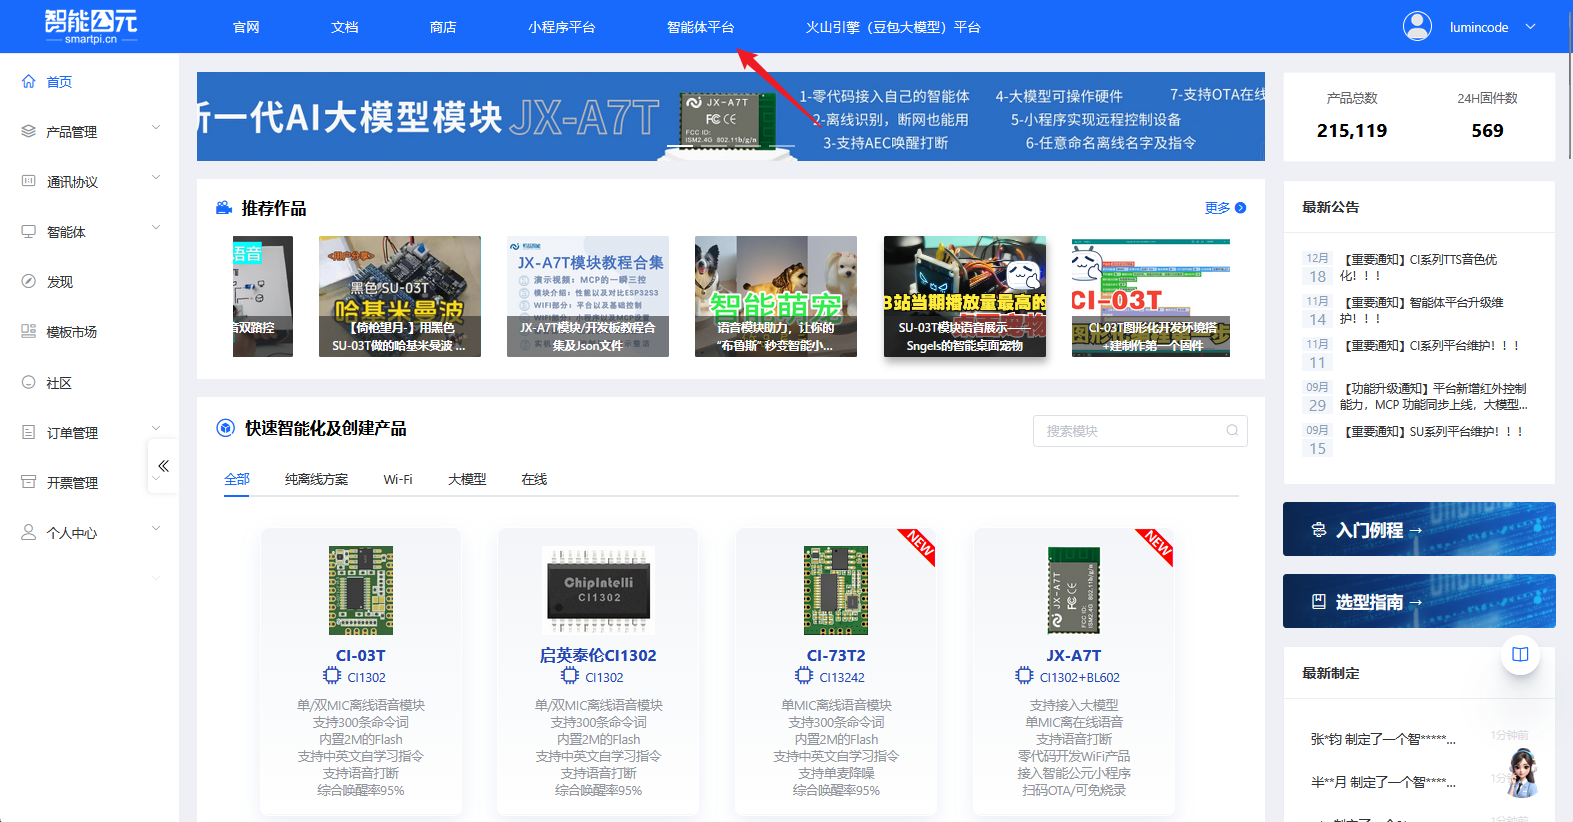Screen dimensions: 1573x822
Task: Expand the 智能体 sidebar chevron
Action: 156,228
